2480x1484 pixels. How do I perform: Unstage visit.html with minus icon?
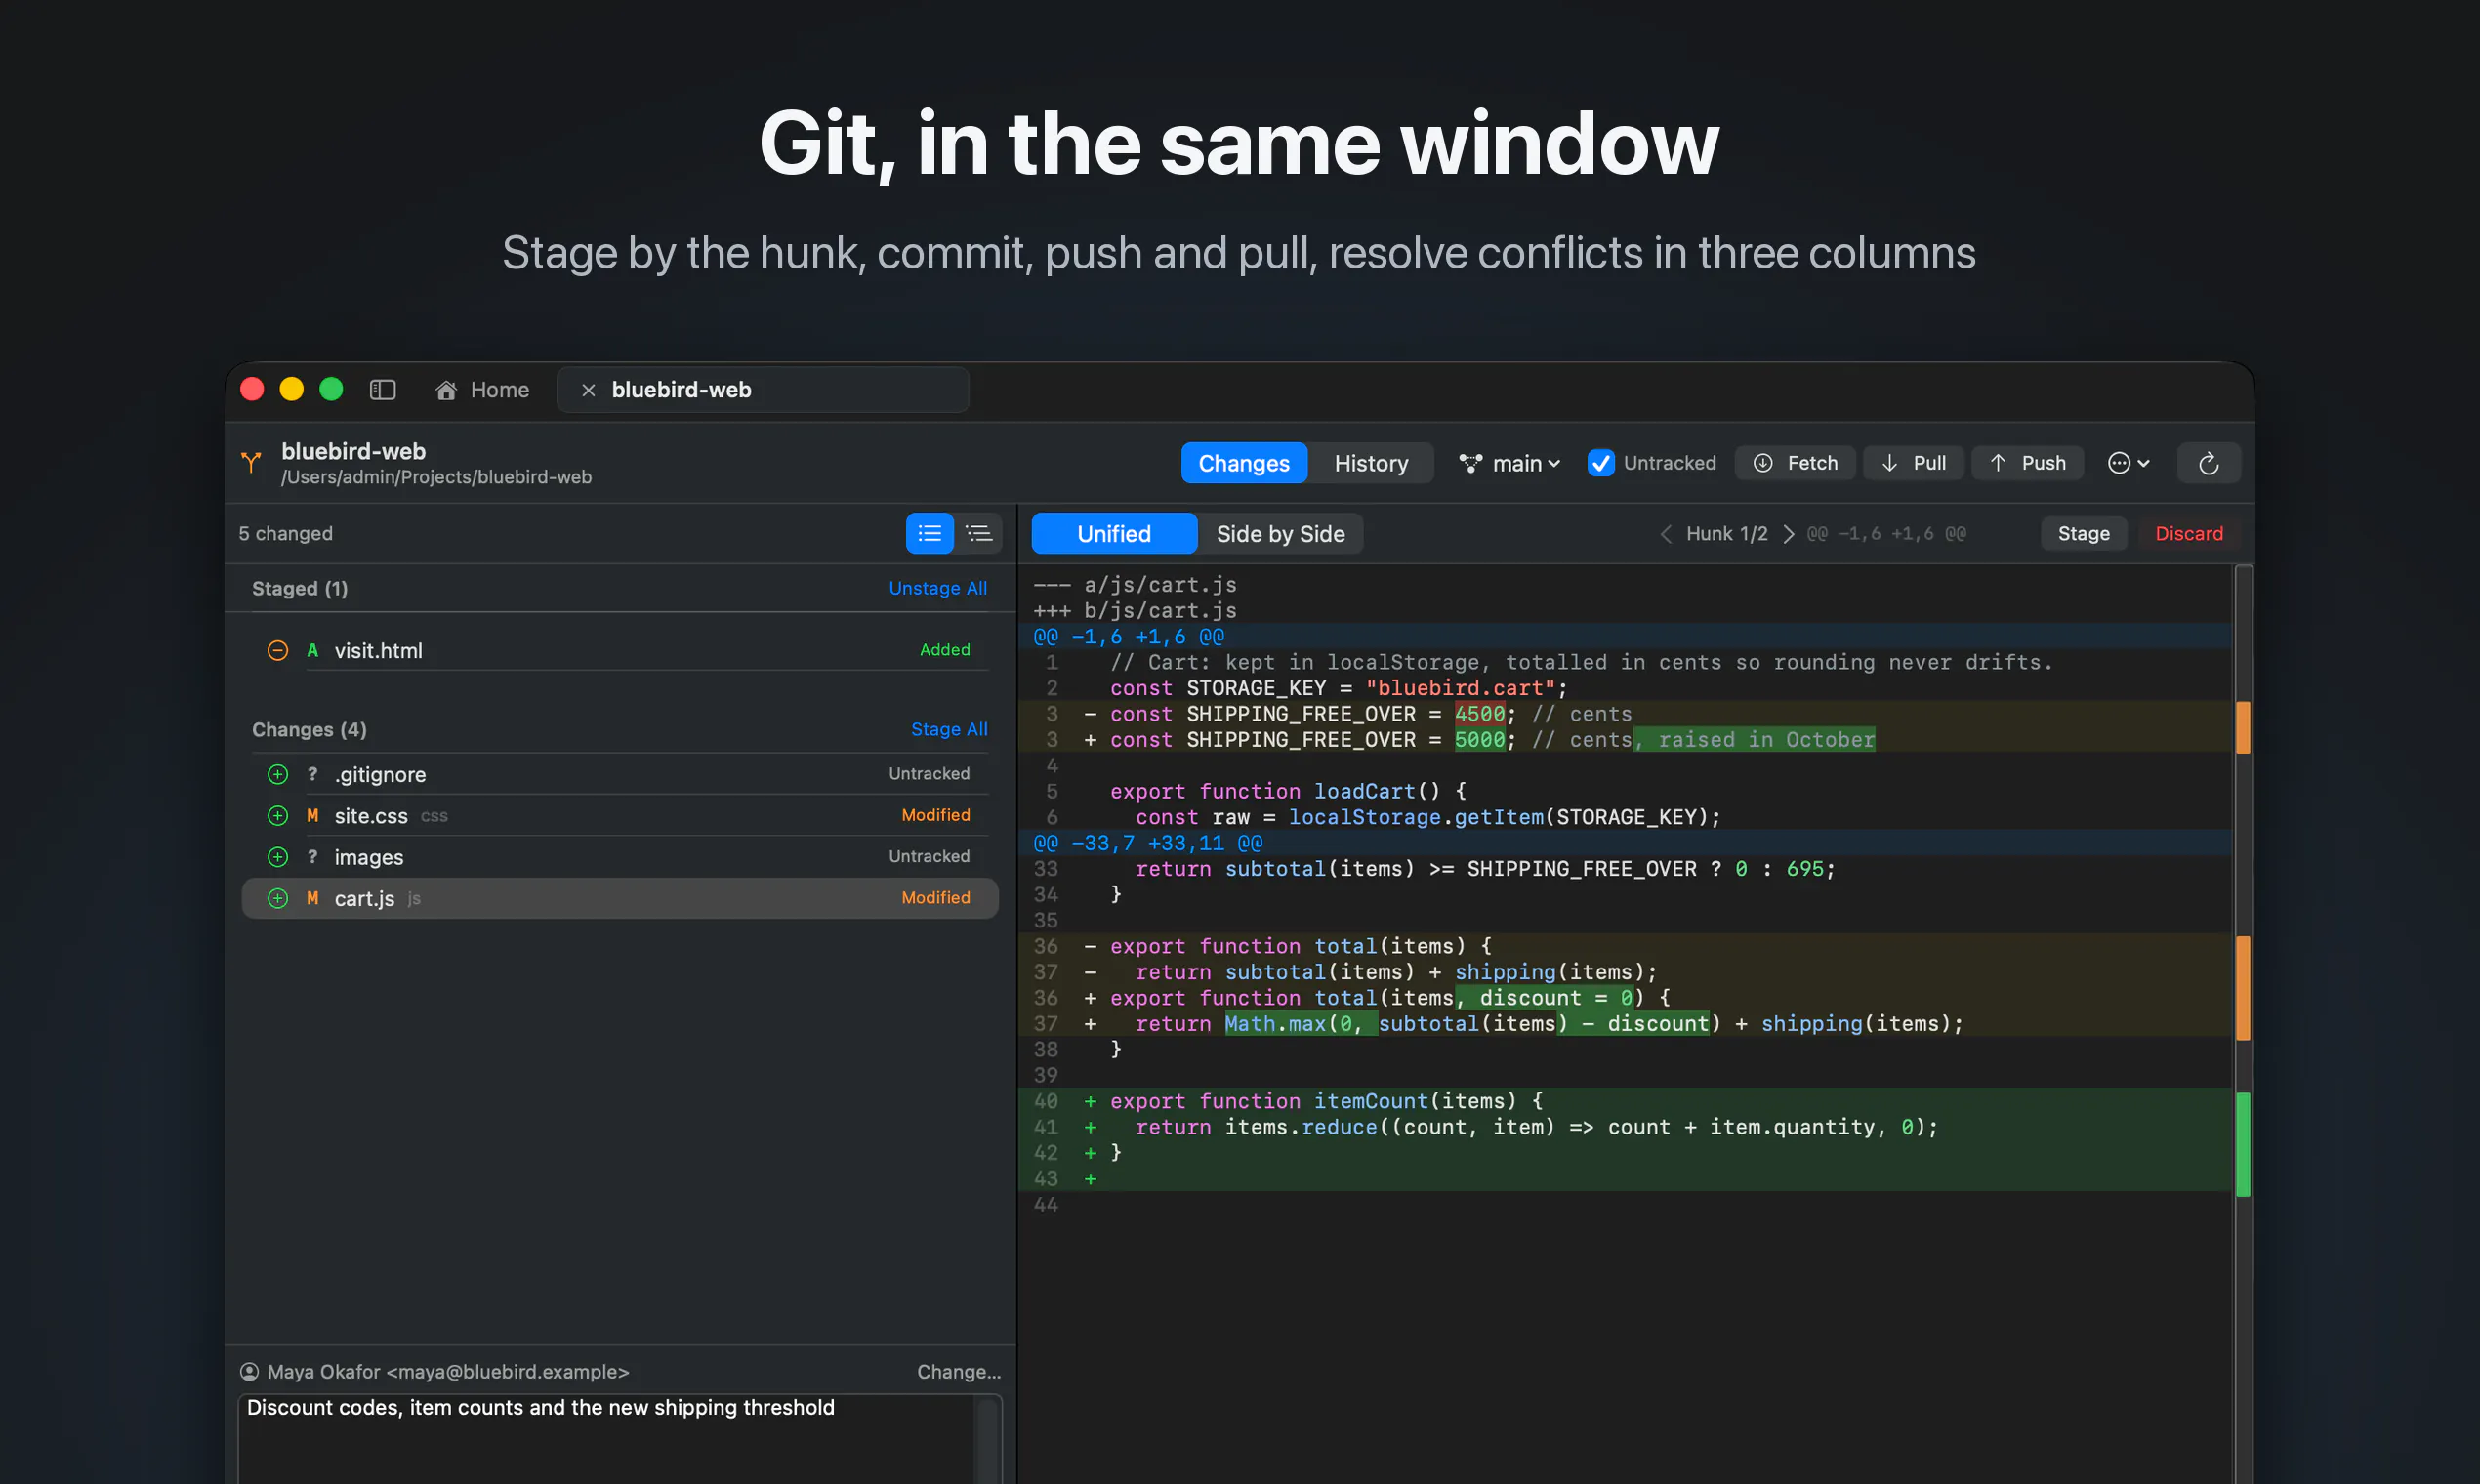278,651
